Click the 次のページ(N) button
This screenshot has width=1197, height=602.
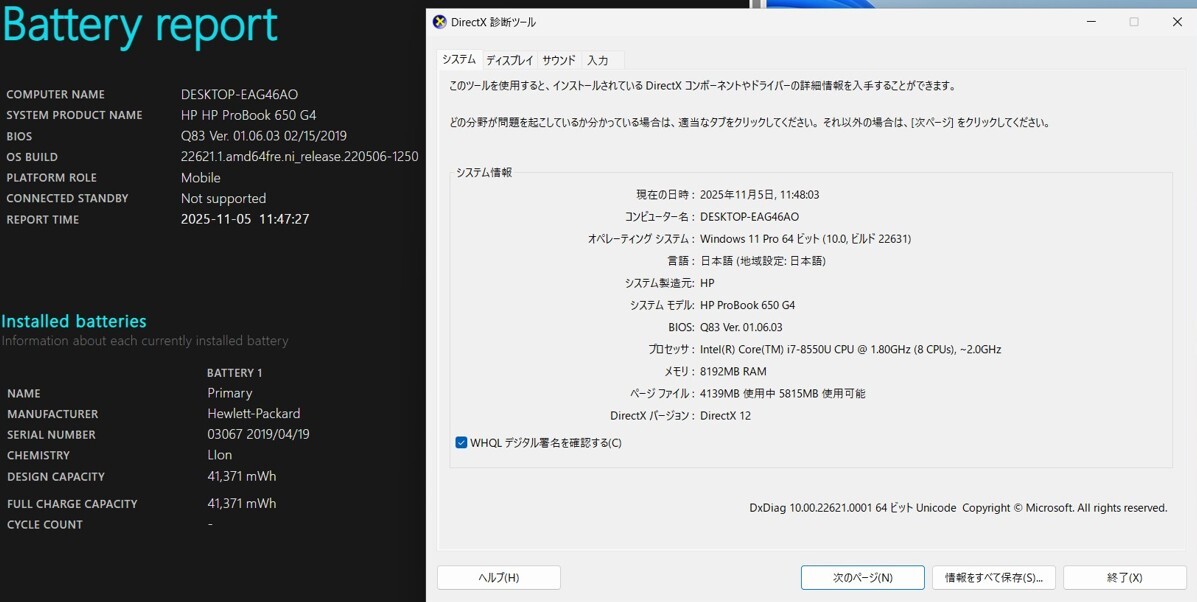[x=863, y=578]
